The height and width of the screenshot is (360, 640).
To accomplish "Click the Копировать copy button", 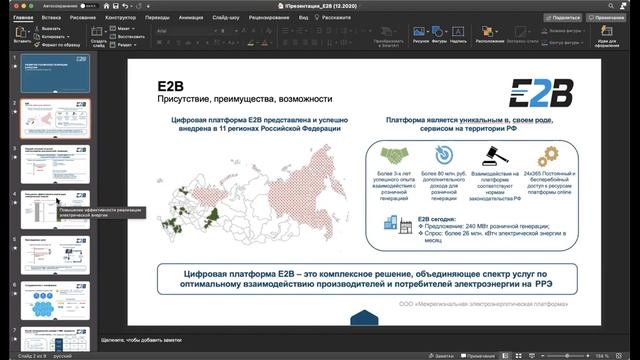I will [49, 37].
